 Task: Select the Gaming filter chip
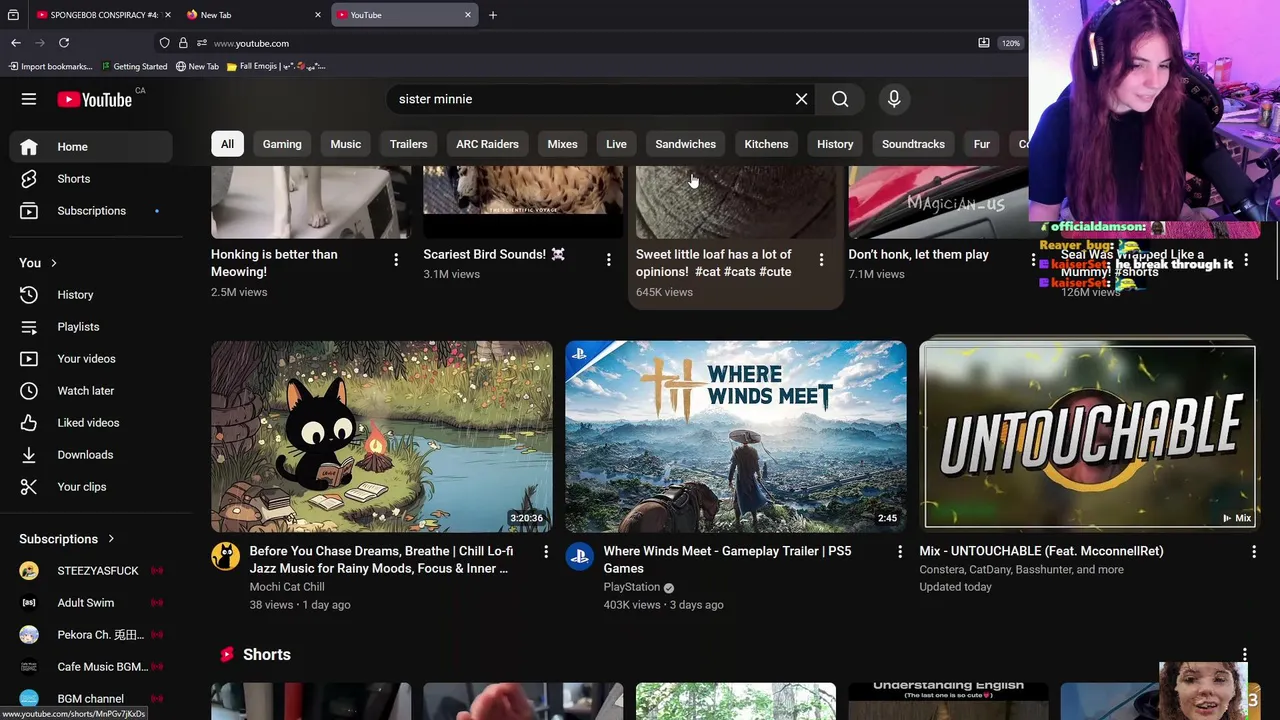[x=282, y=144]
